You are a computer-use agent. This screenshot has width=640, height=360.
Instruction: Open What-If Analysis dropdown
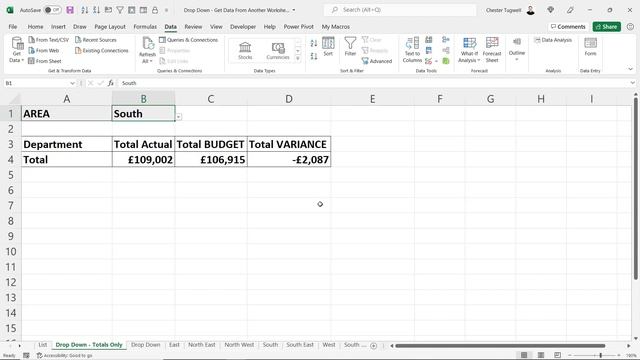[x=469, y=50]
